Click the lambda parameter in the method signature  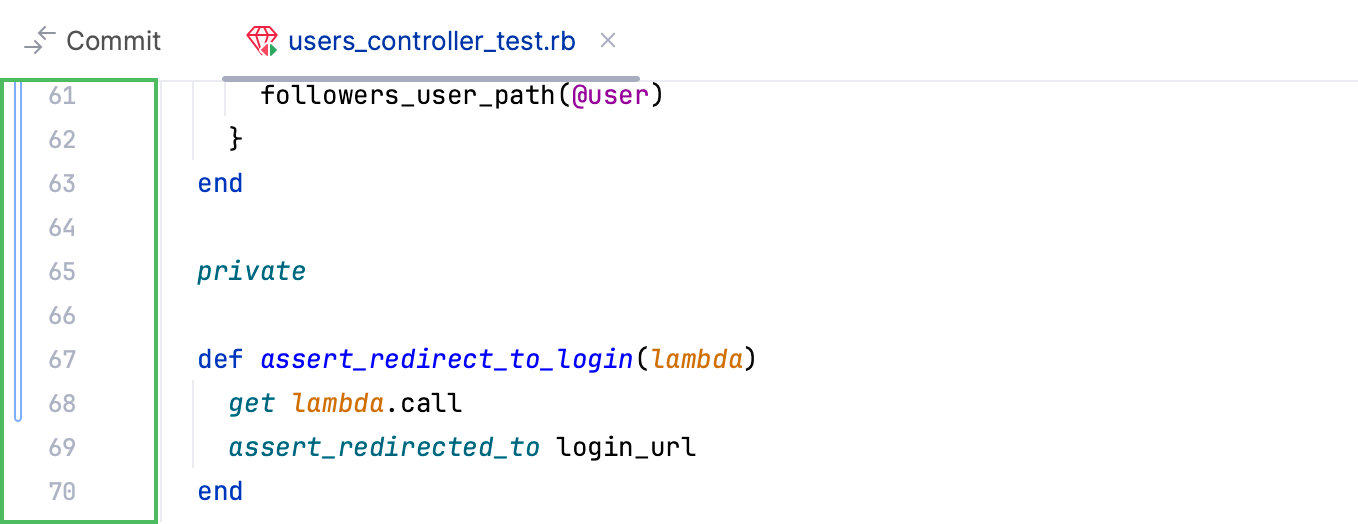(x=697, y=359)
